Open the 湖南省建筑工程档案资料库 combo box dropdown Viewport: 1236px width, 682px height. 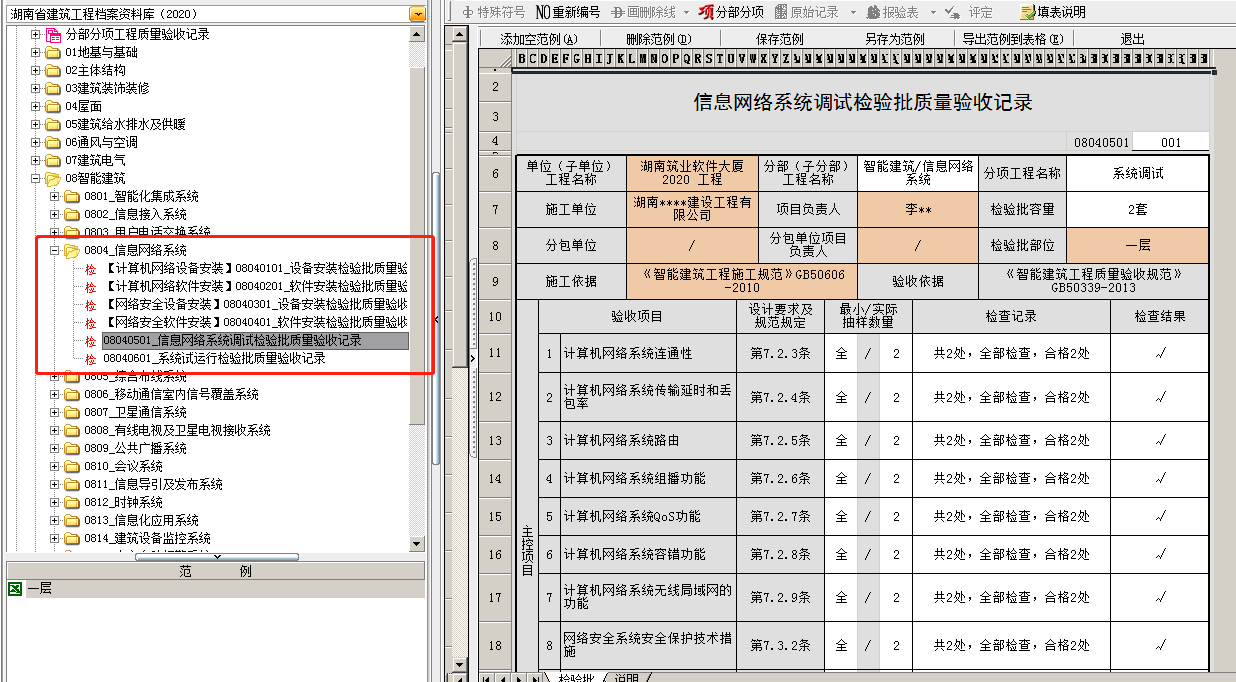tap(417, 14)
